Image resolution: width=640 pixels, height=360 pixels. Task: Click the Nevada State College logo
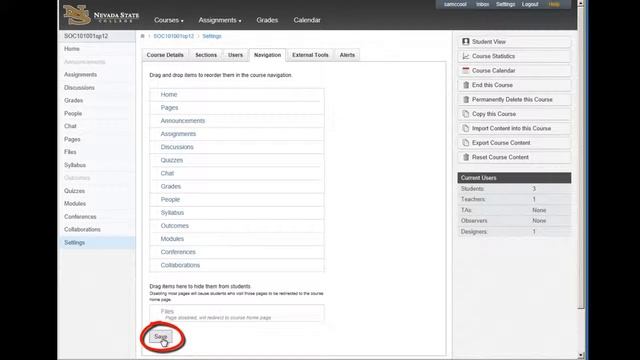101,16
